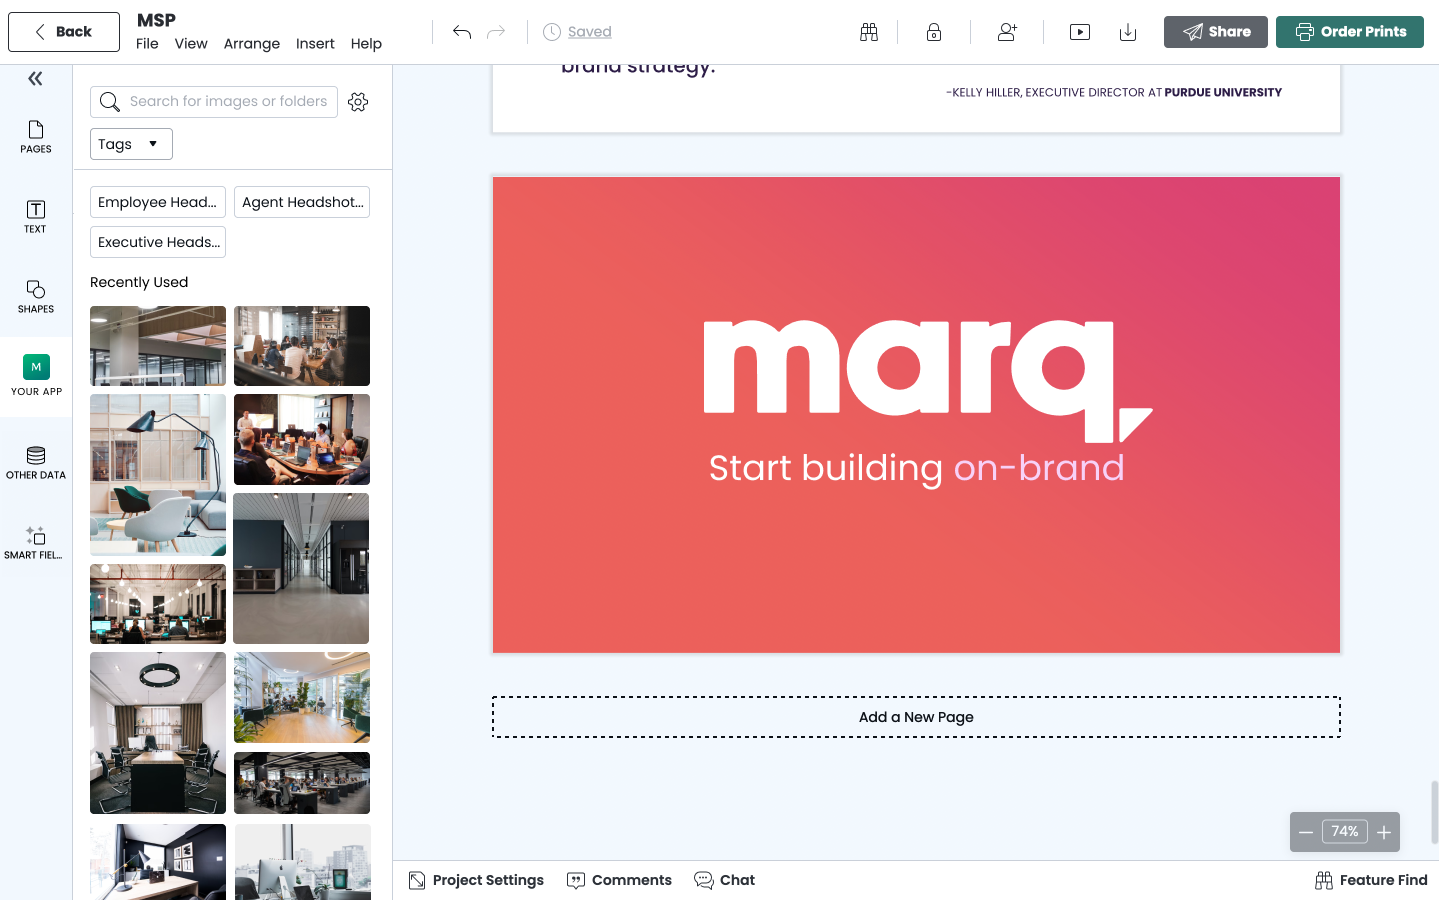1439x900 pixels.
Task: Open the Help menu
Action: [366, 44]
